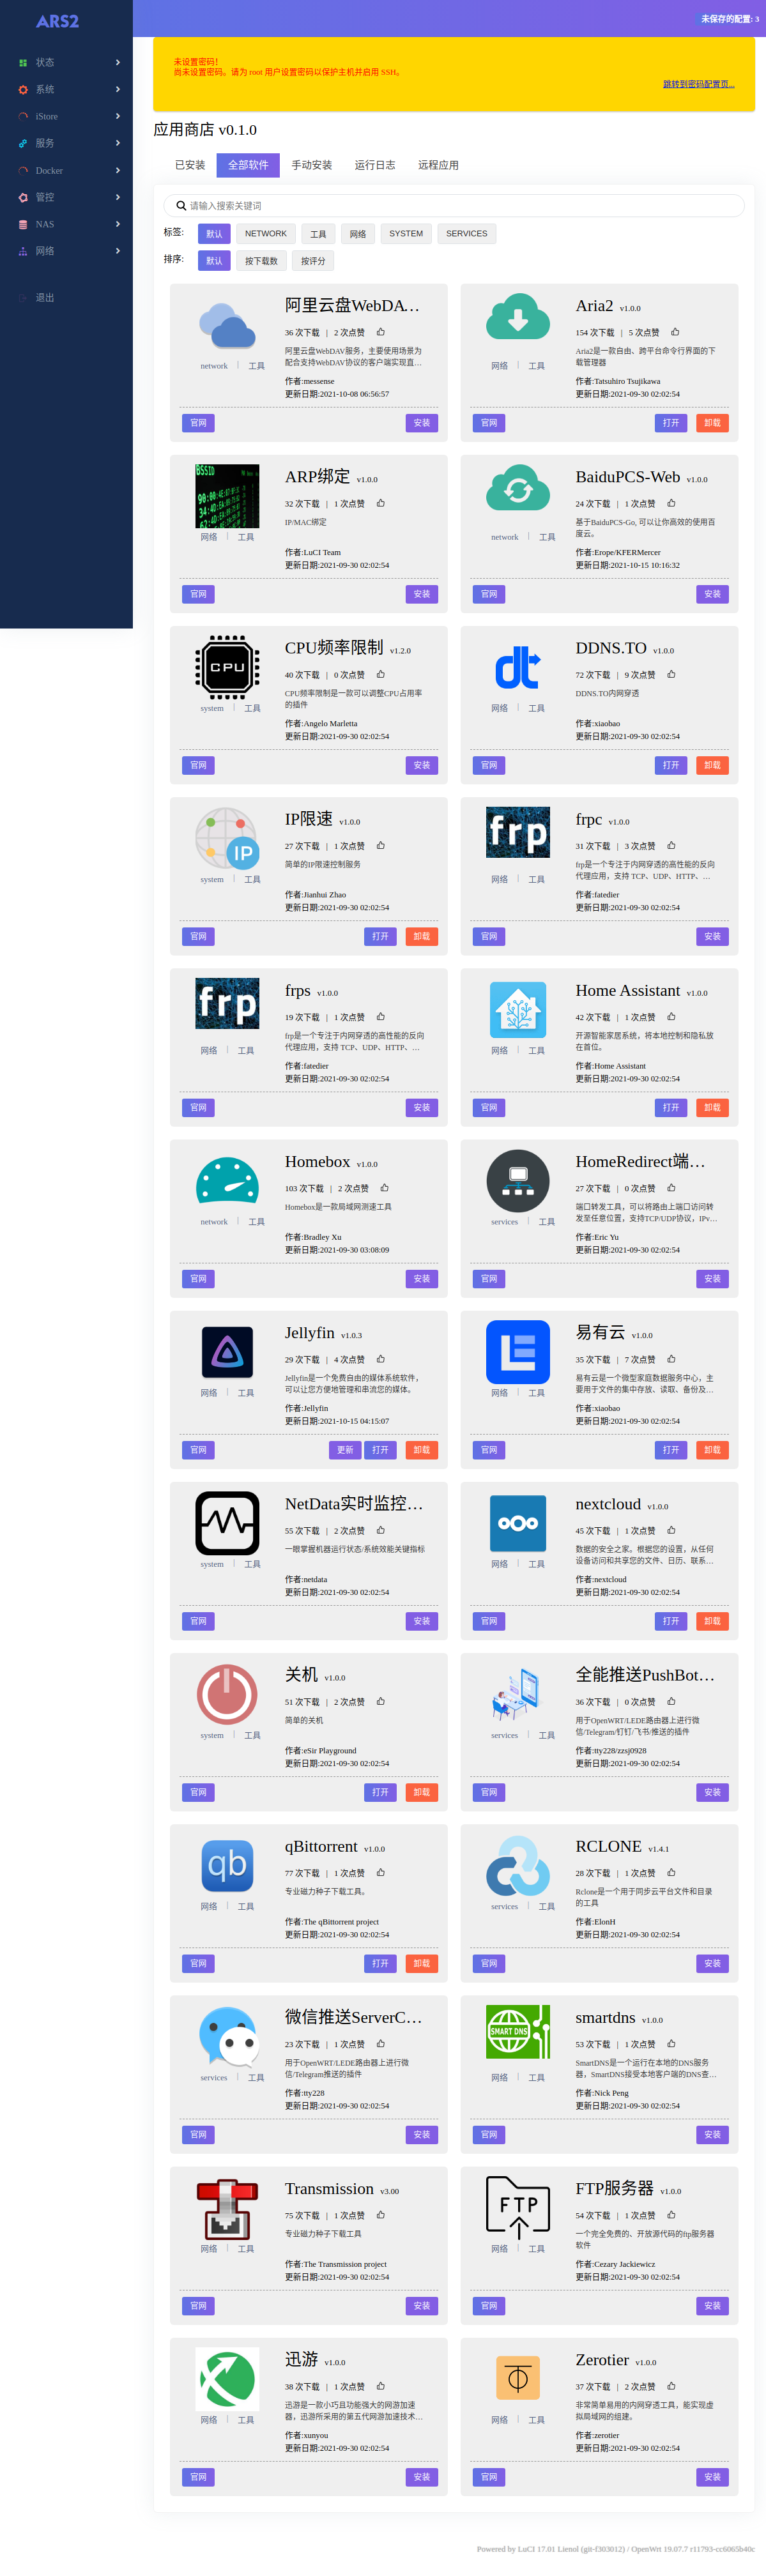Uninstall the Aria2 app

pos(712,423)
